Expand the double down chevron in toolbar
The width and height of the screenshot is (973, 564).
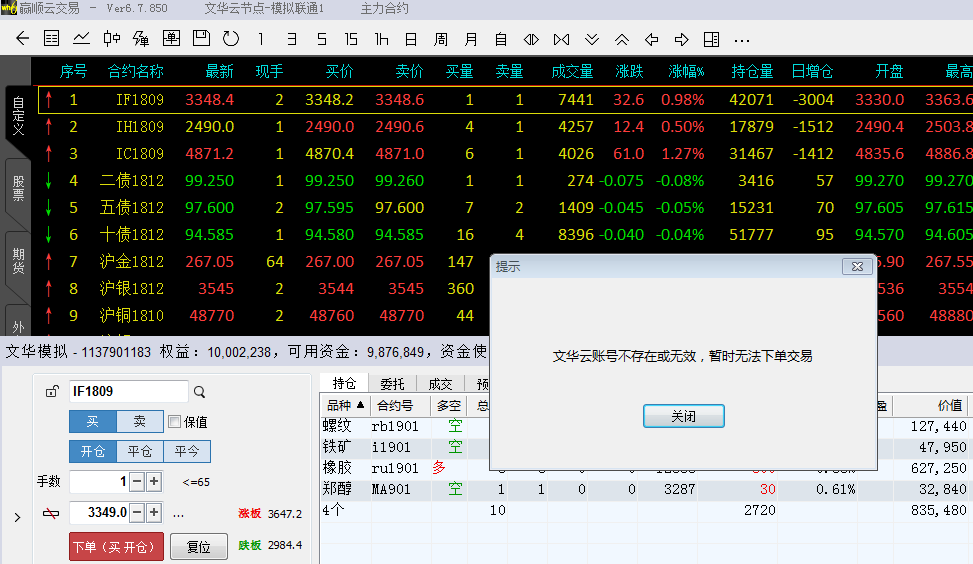pos(592,39)
